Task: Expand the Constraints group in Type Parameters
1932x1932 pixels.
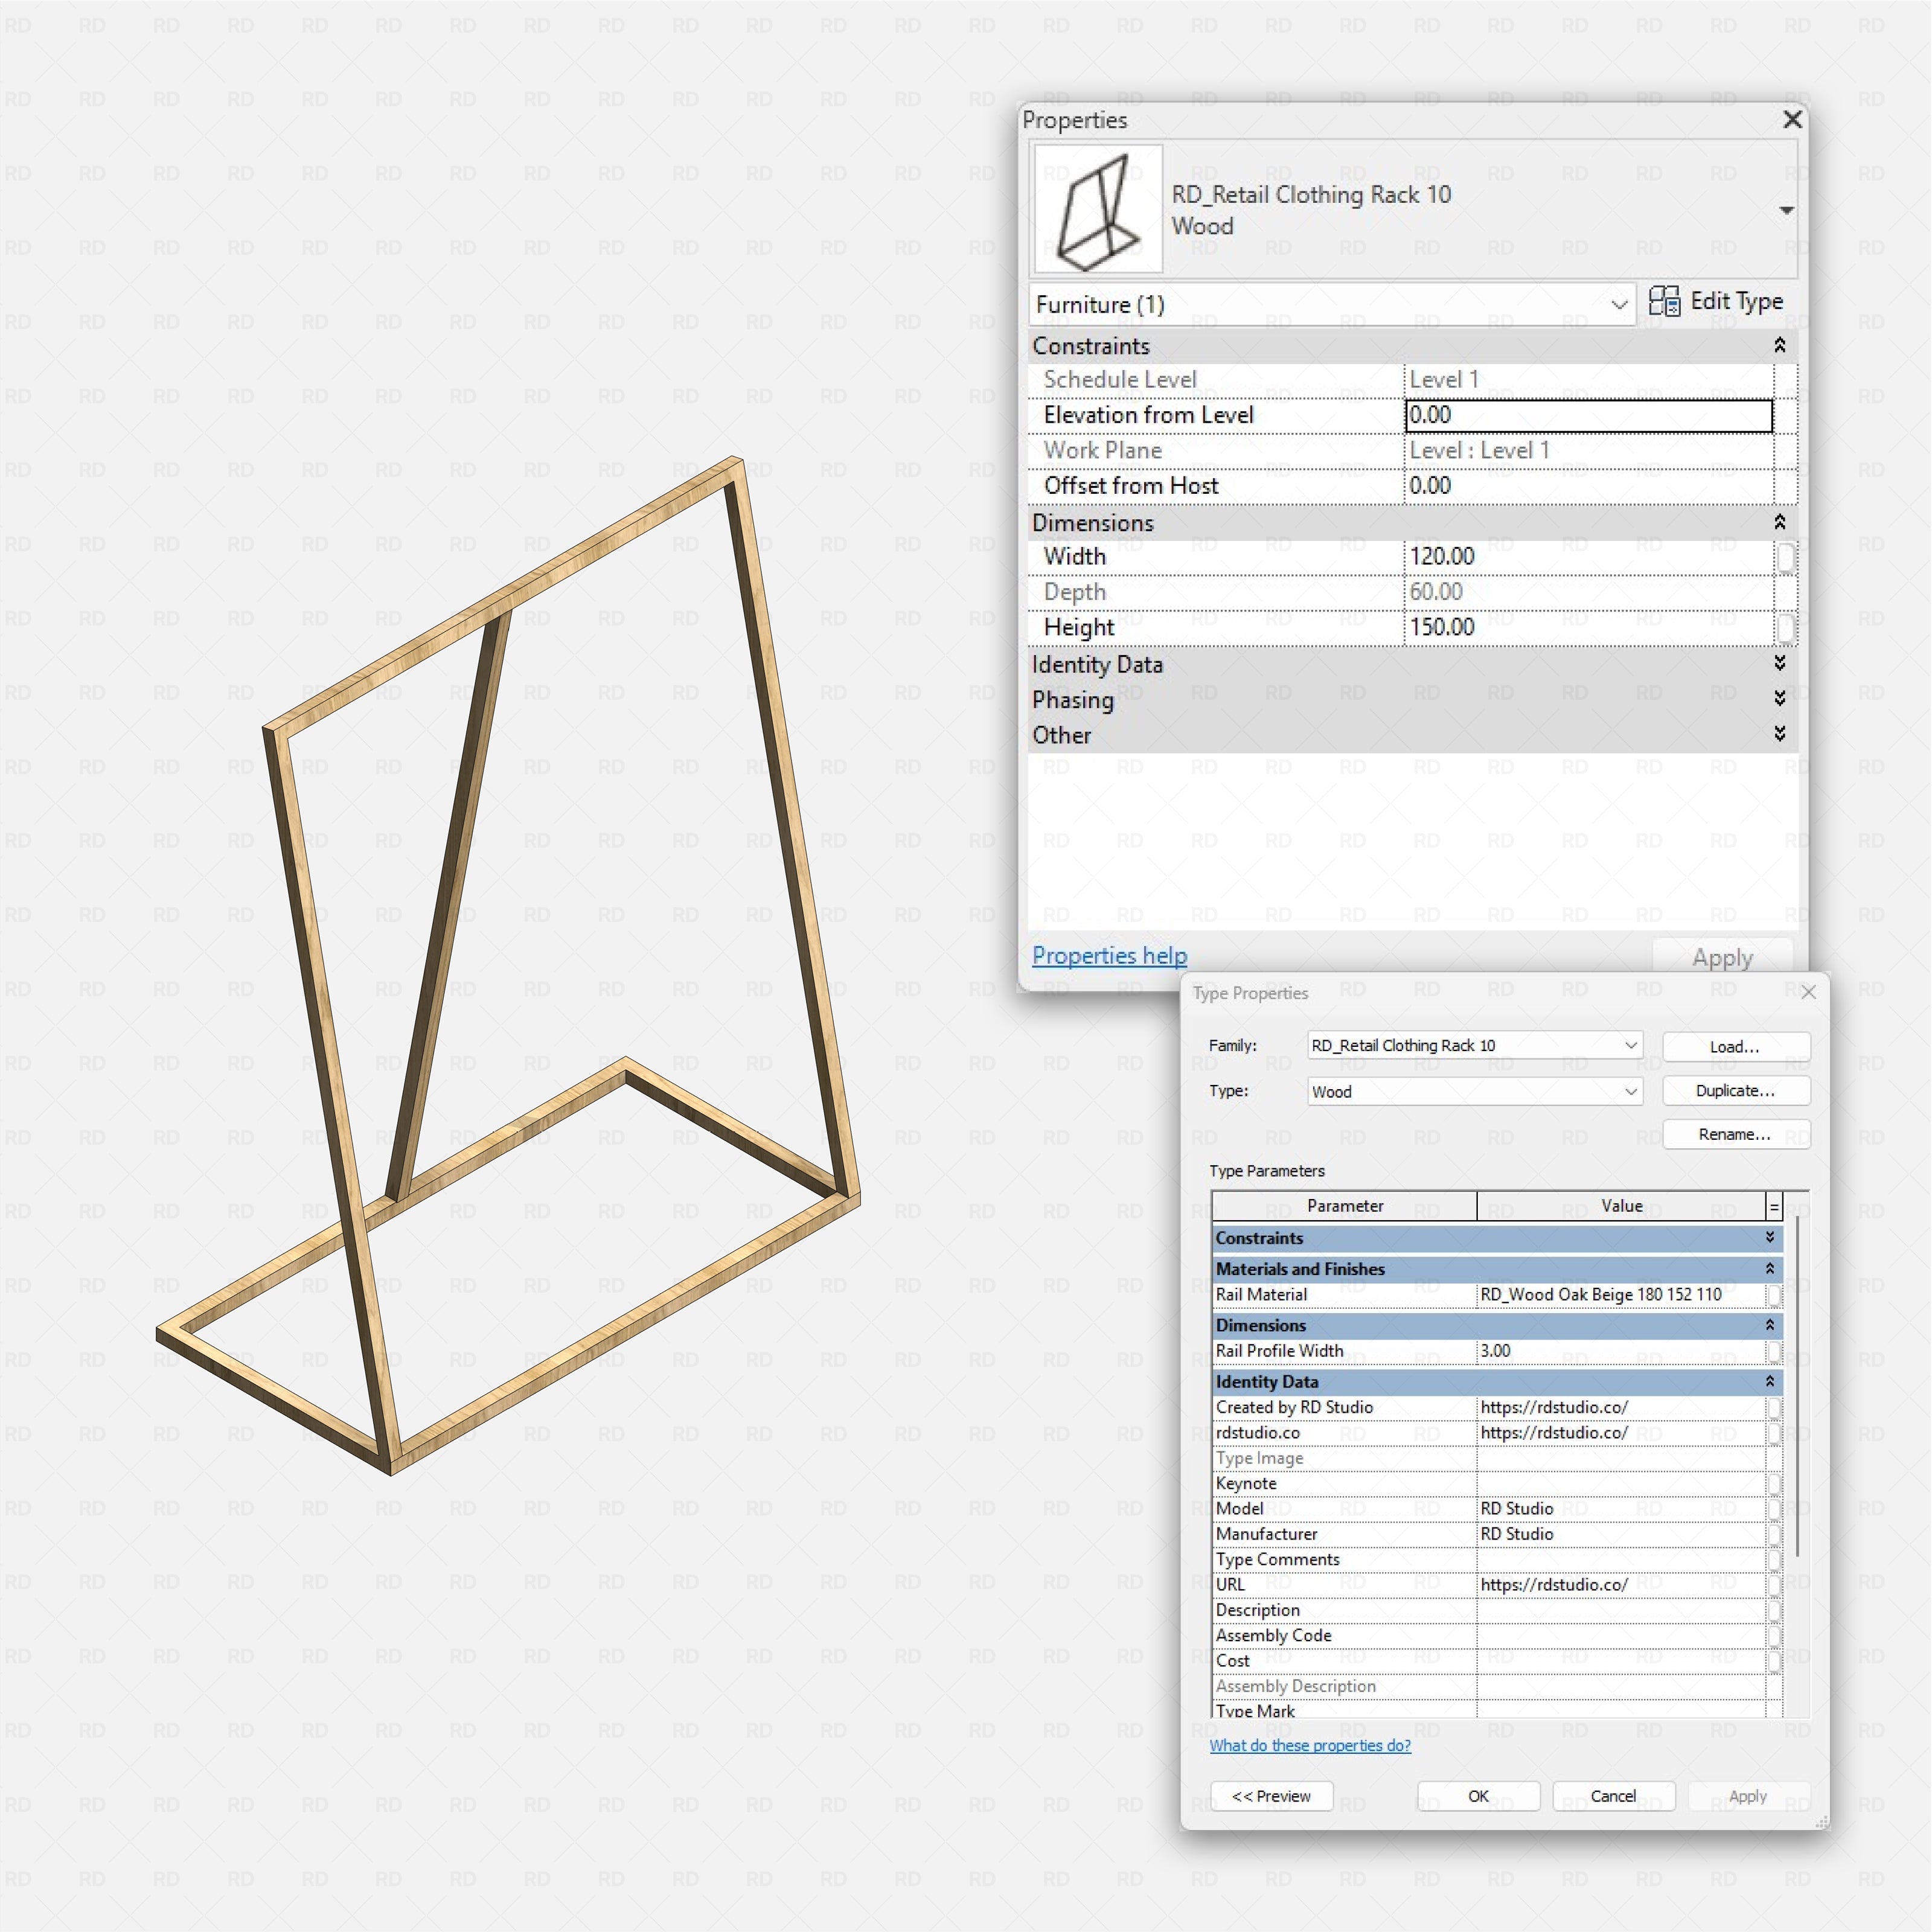Action: (x=1770, y=1238)
